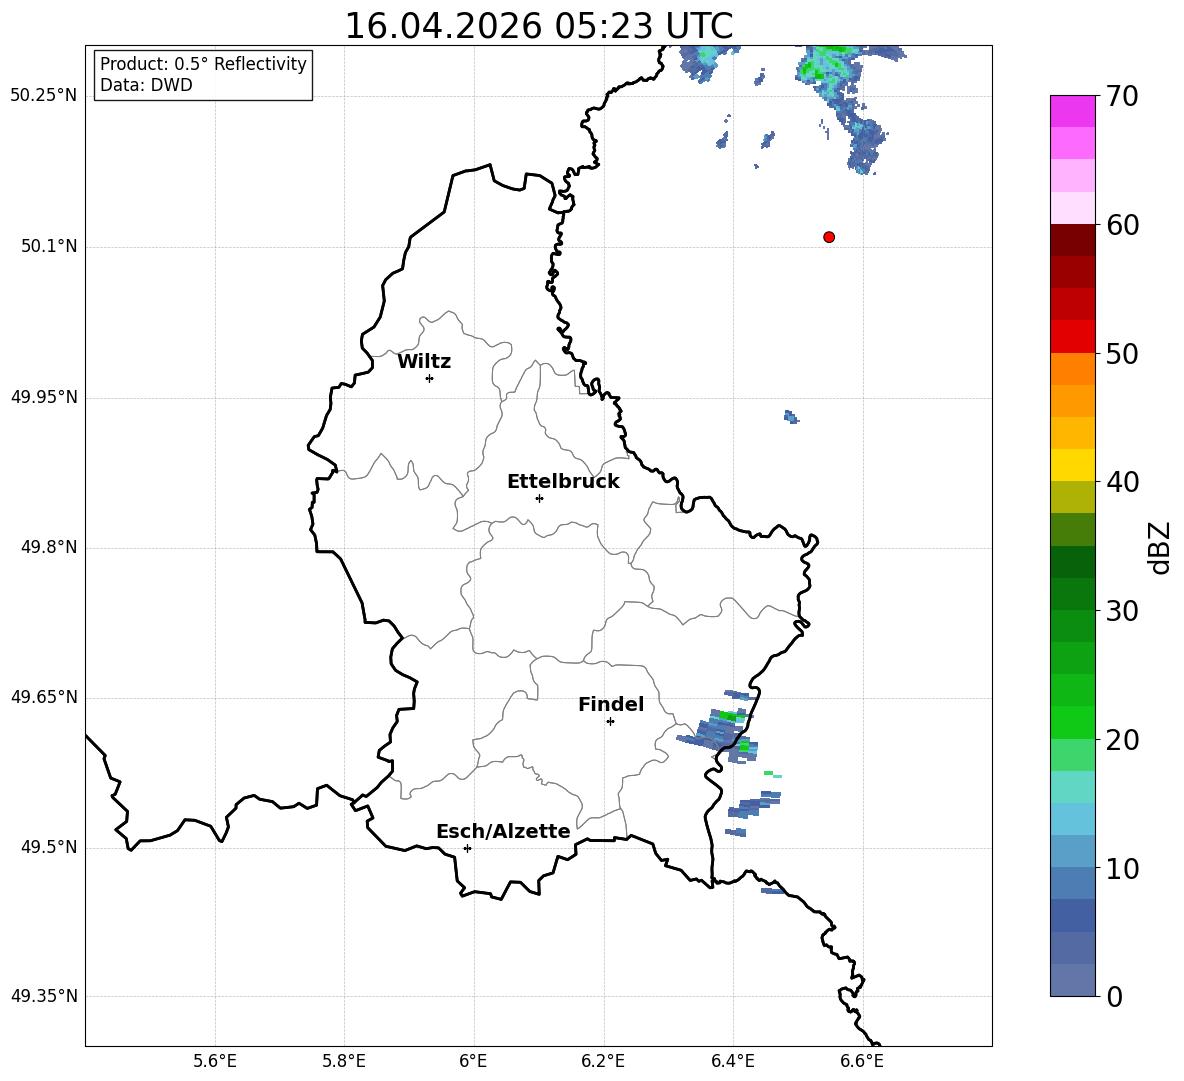Click the green reflectivity cell east of Findel
This screenshot has height=1081, width=1184.
pos(729,716)
